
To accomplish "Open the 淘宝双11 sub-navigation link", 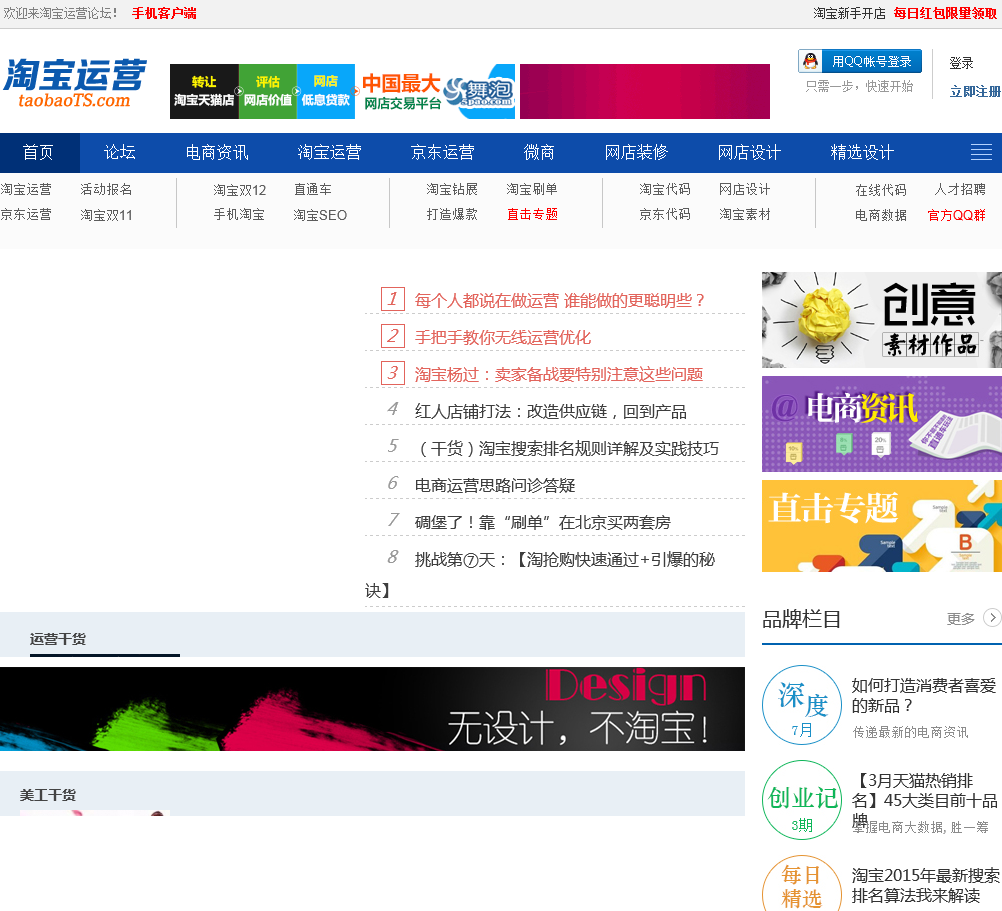I will (106, 215).
